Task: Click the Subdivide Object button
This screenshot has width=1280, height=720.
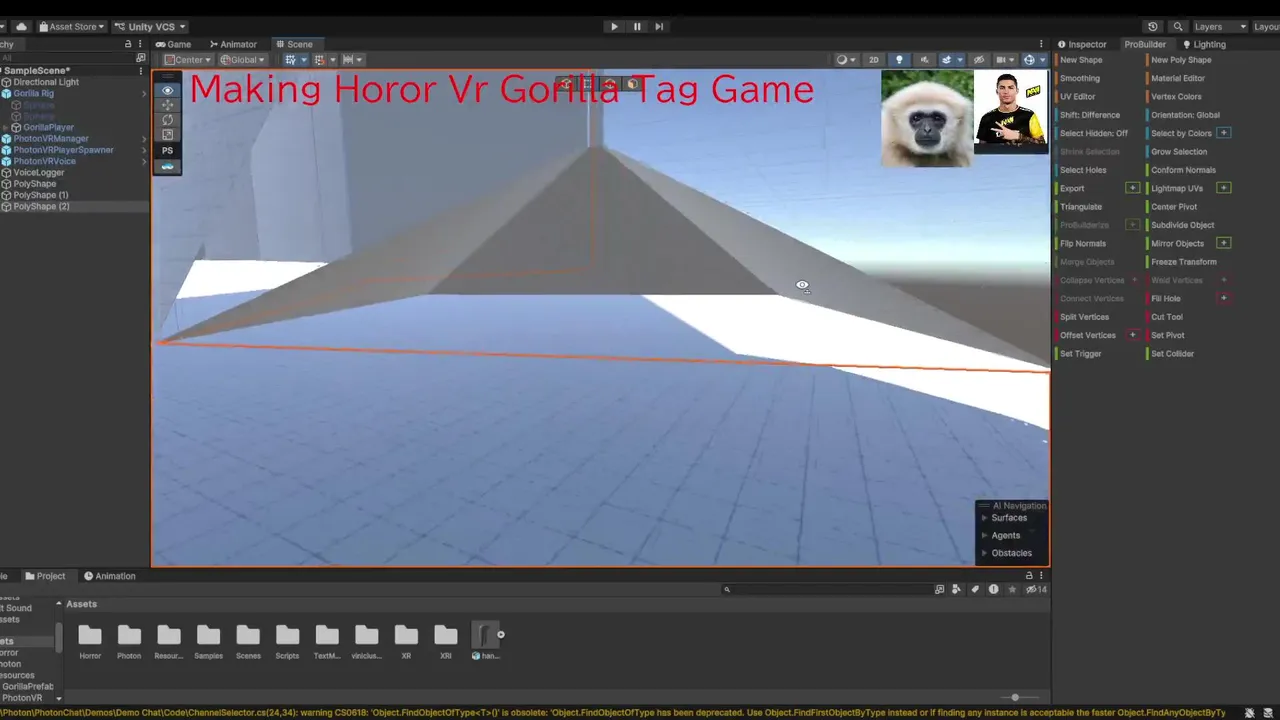Action: (x=1182, y=225)
